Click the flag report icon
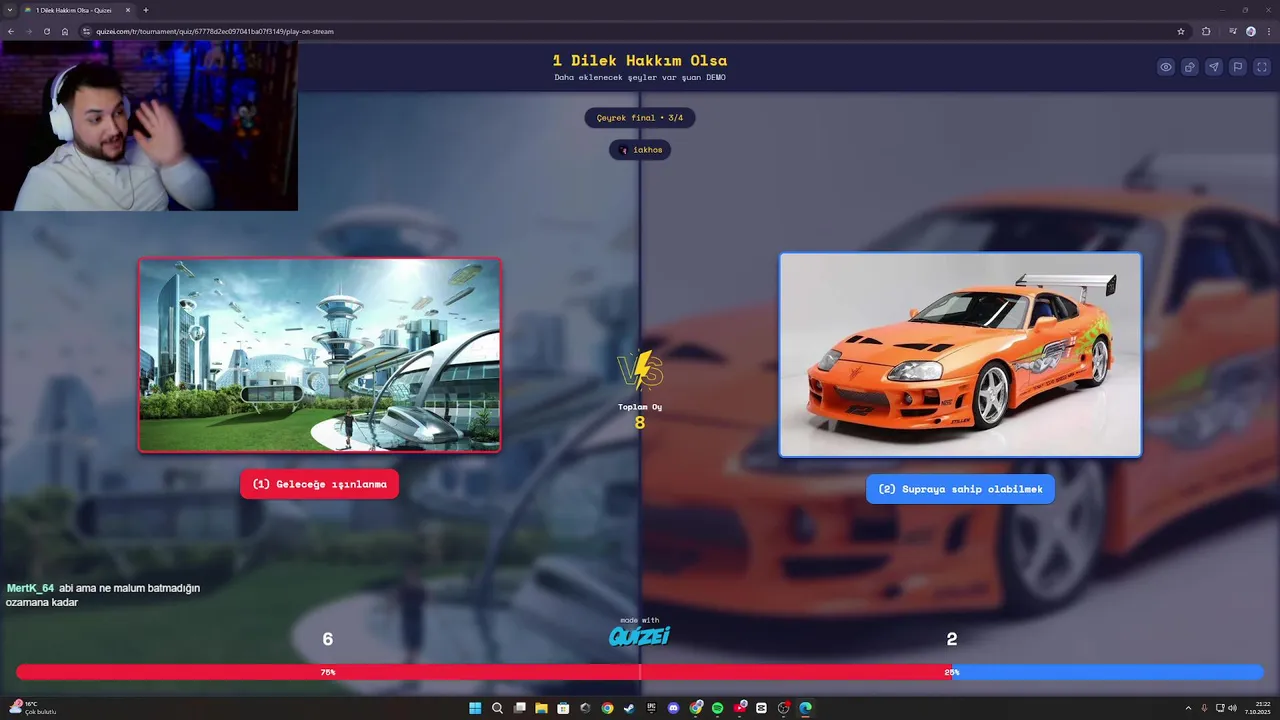 [x=1238, y=67]
